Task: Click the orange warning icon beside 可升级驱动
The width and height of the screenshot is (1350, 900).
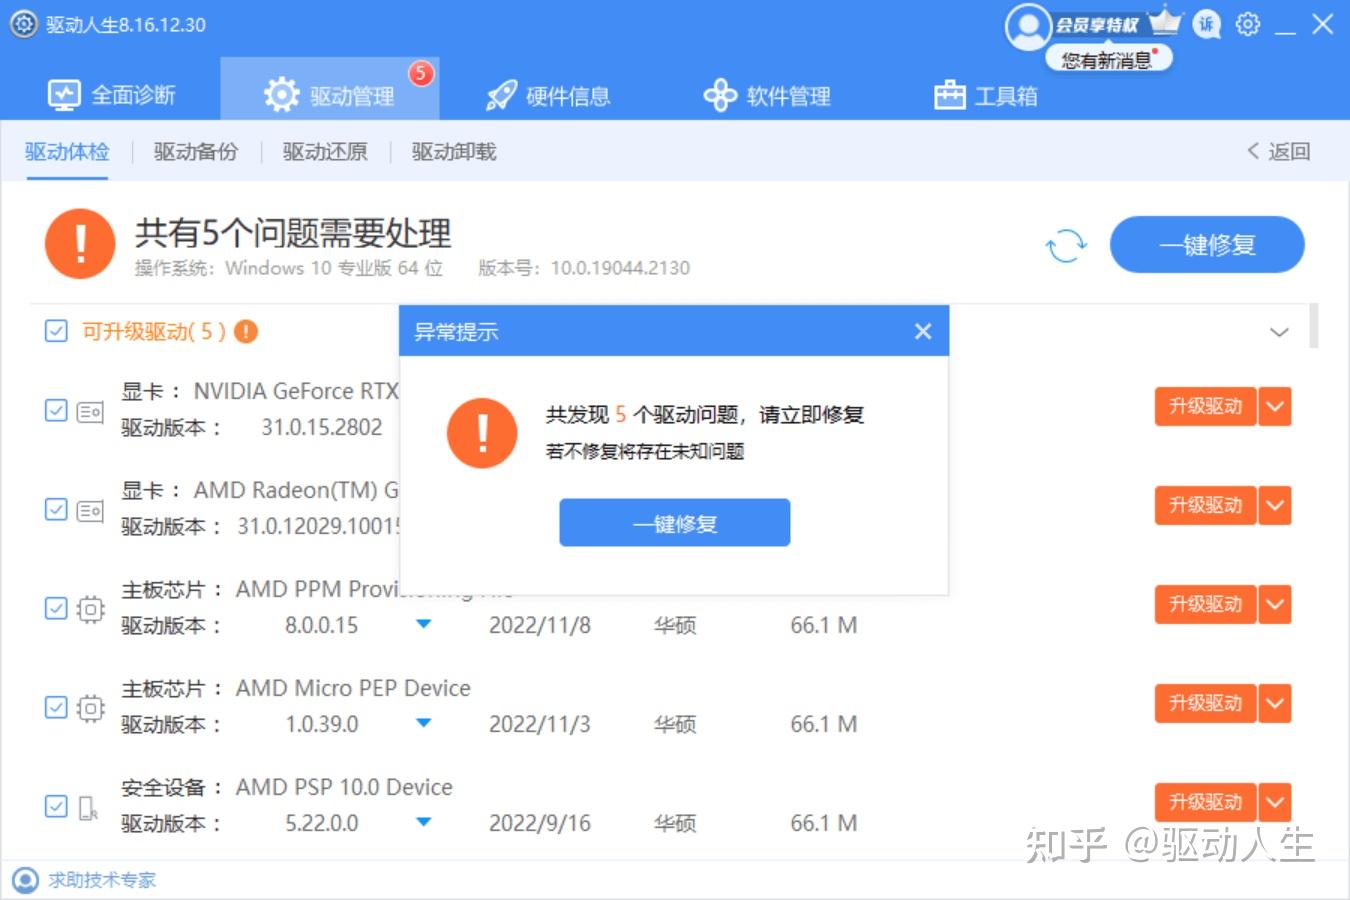Action: pyautogui.click(x=246, y=331)
